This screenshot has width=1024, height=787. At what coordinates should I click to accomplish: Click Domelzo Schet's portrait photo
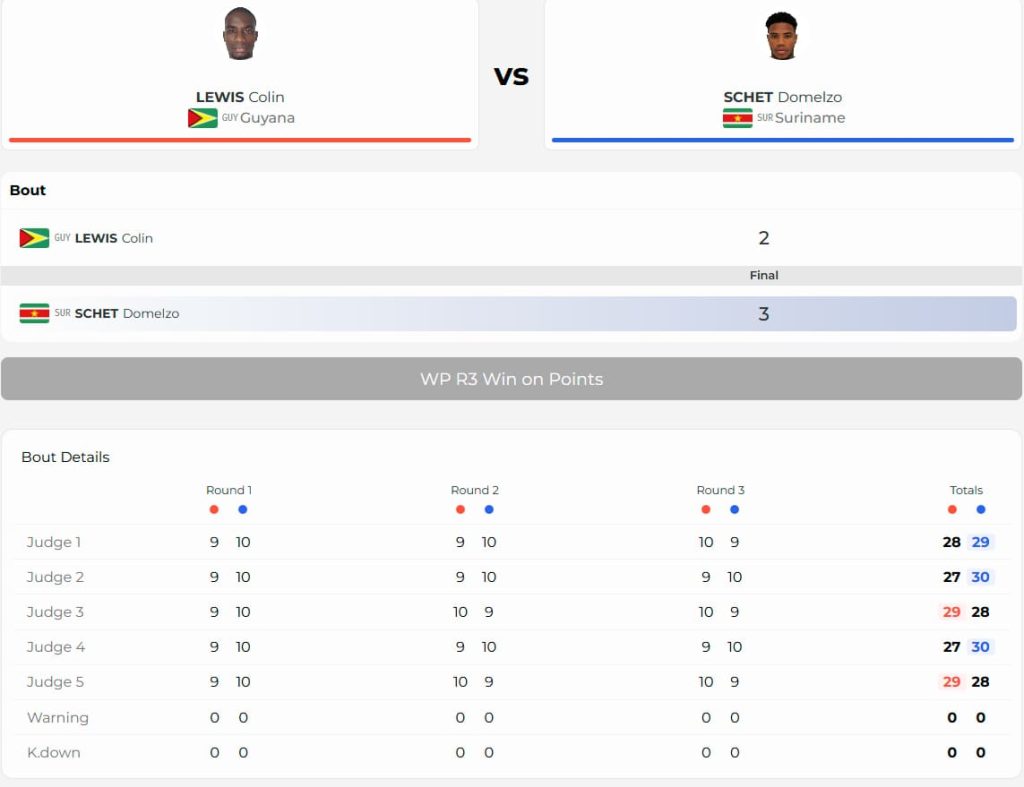[782, 35]
